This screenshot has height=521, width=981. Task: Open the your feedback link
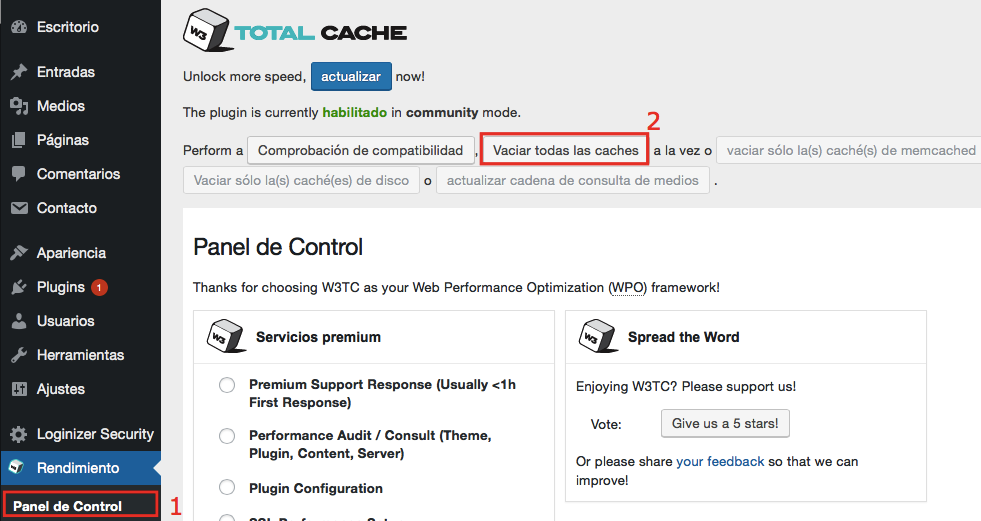click(x=720, y=462)
